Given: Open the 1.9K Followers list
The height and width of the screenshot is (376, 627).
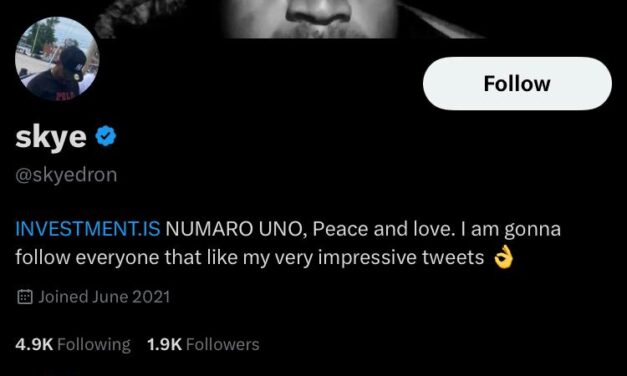Looking at the screenshot, I should pyautogui.click(x=203, y=344).
